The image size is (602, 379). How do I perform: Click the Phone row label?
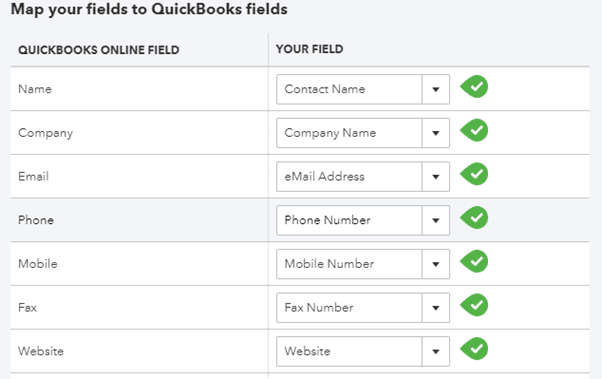36,220
